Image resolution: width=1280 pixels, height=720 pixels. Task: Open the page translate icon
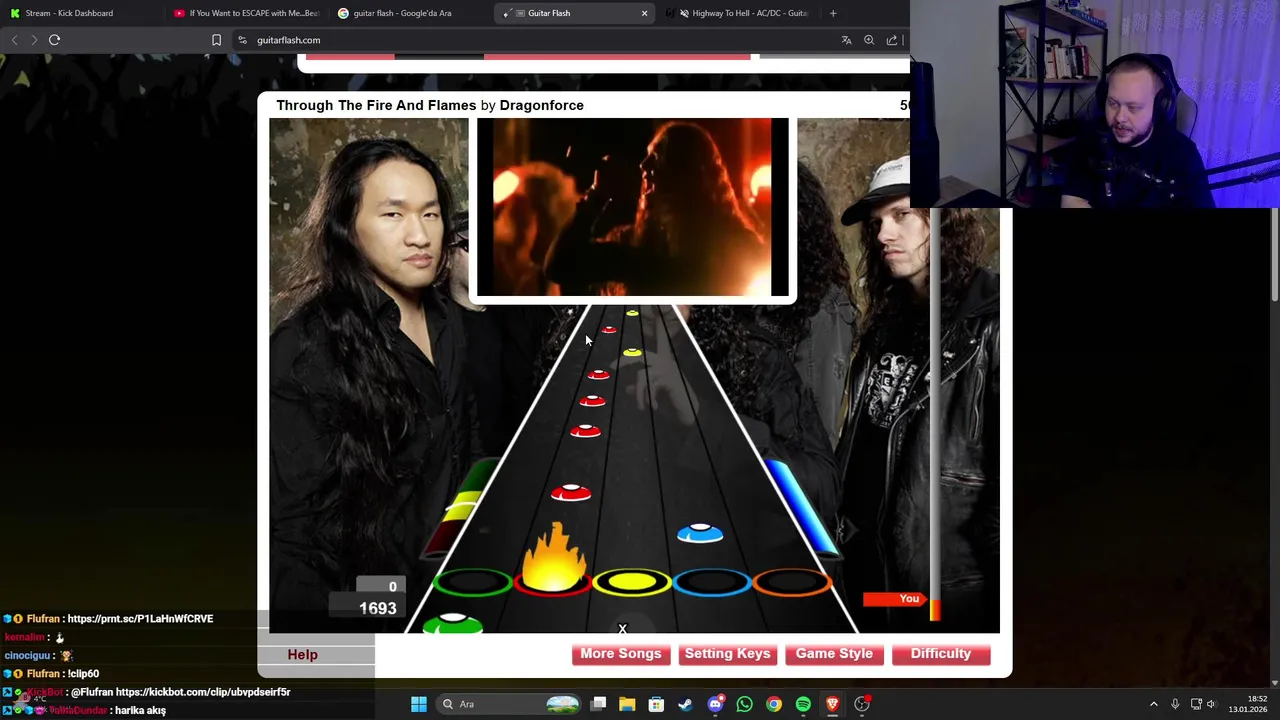[846, 40]
